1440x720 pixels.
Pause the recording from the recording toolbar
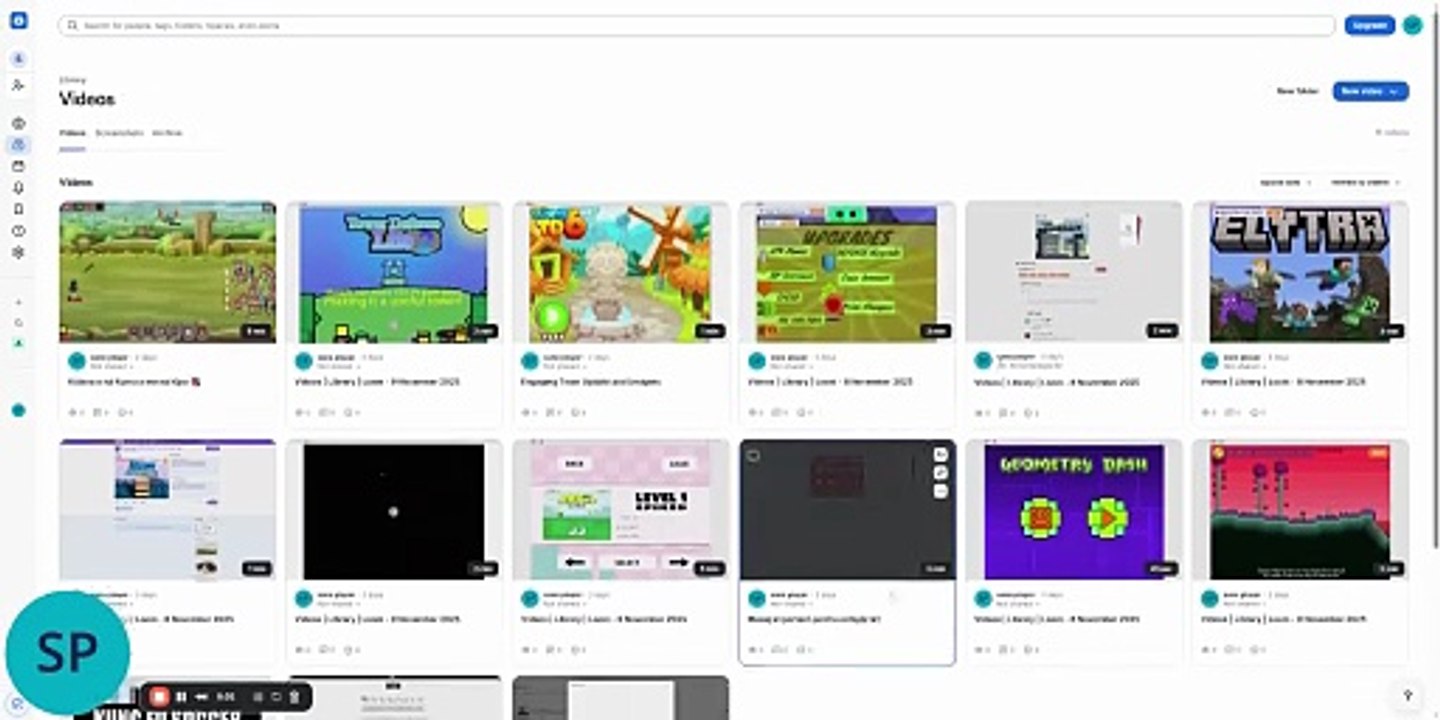click(181, 696)
